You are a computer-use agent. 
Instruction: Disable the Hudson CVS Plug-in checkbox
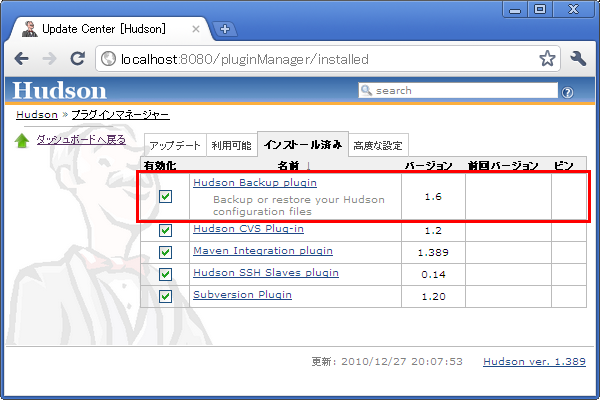pyautogui.click(x=165, y=230)
